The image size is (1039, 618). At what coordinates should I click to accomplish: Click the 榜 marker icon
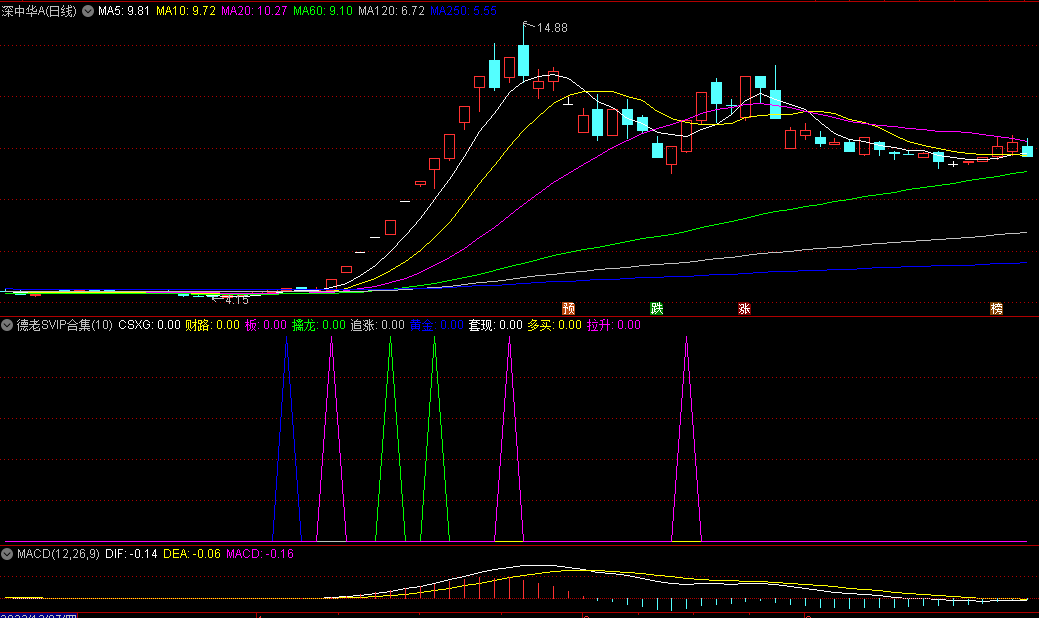tap(996, 309)
